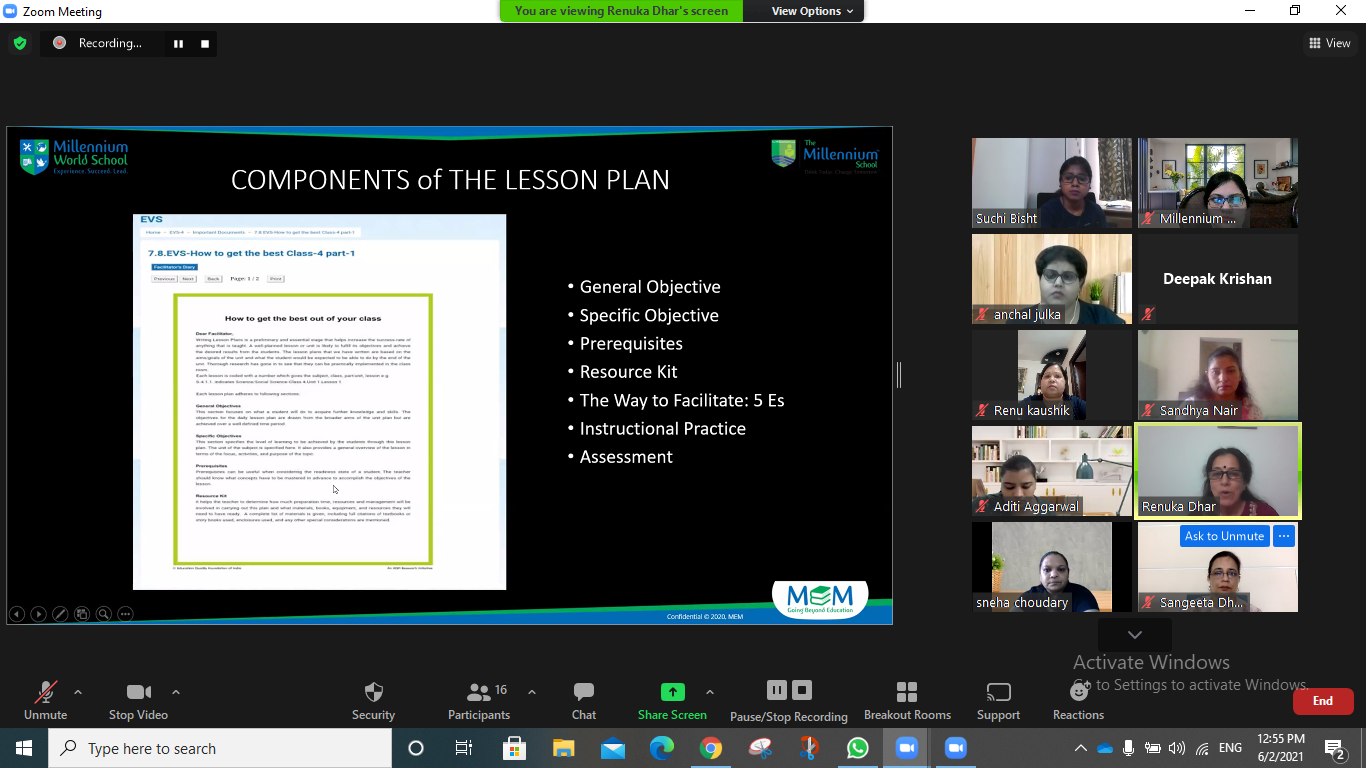Screen dimensions: 1366x768
Task: Open Cortana circle icon on taskbar
Action: 416,748
